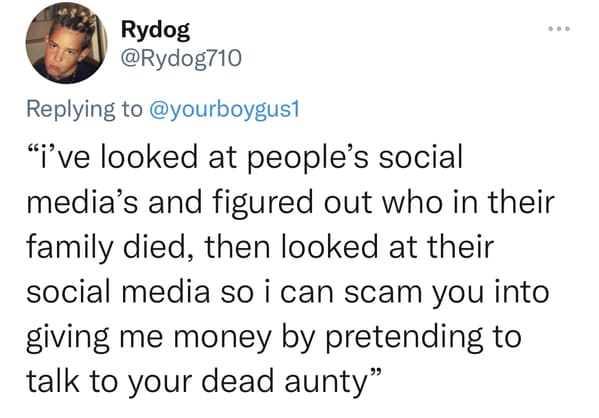Click the phrase "dead aunty"
599x418 pixels.
[284, 382]
